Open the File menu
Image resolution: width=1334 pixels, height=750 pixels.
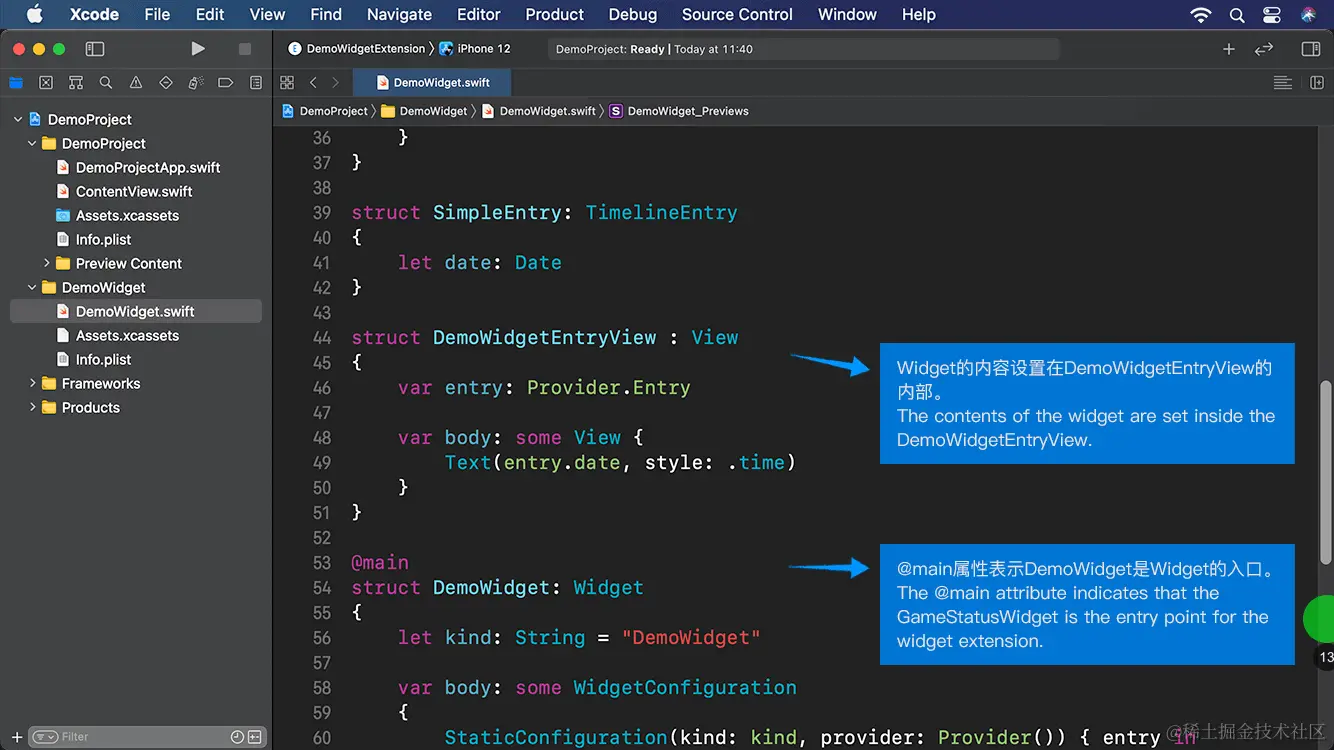(x=157, y=14)
